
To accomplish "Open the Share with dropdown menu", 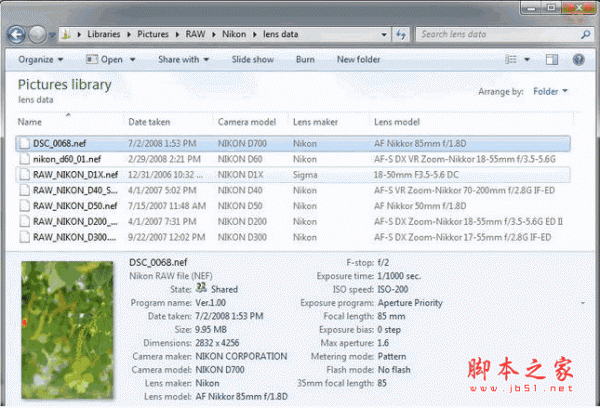I will [x=183, y=59].
